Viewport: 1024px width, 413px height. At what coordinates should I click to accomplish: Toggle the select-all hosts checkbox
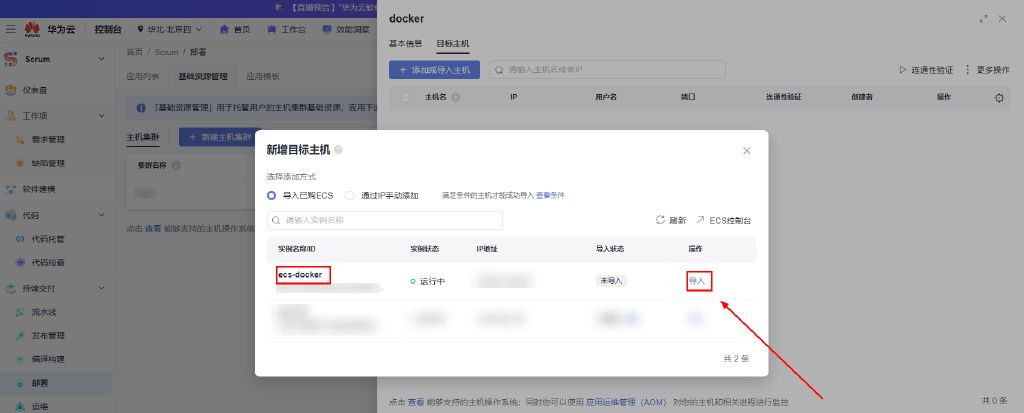pos(406,97)
